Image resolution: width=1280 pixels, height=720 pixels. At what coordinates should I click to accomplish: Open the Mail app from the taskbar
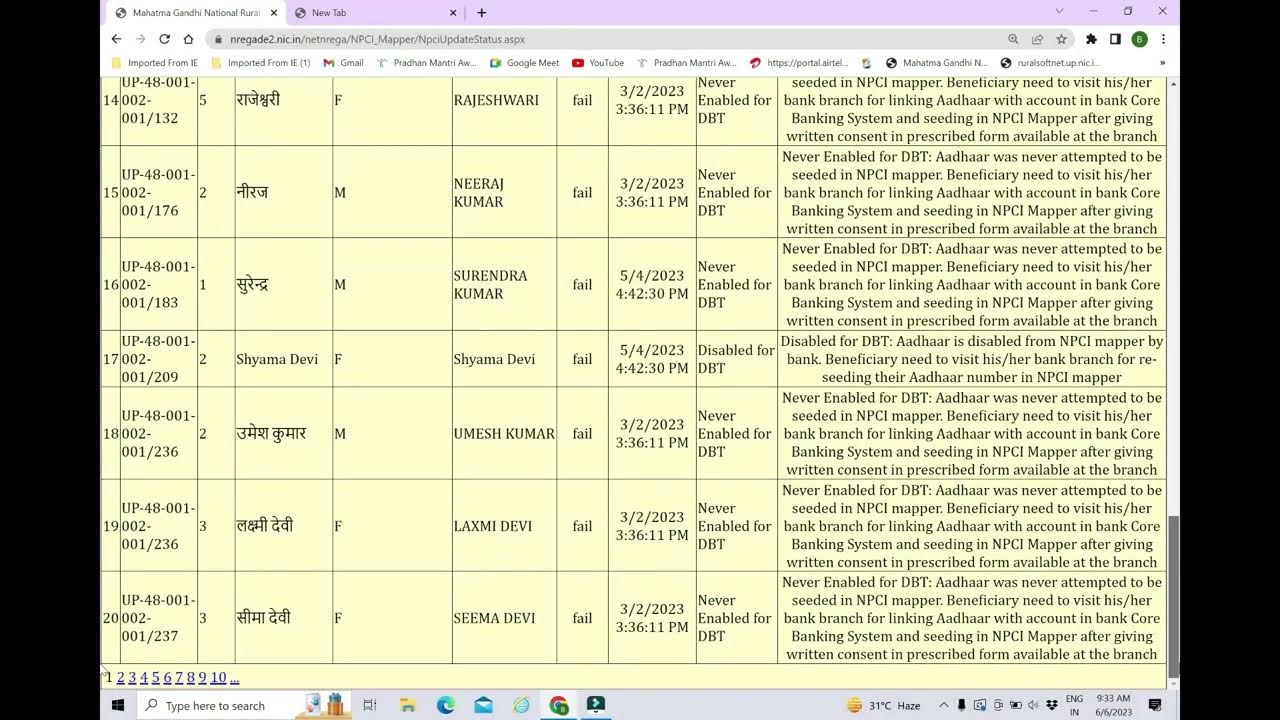click(484, 705)
